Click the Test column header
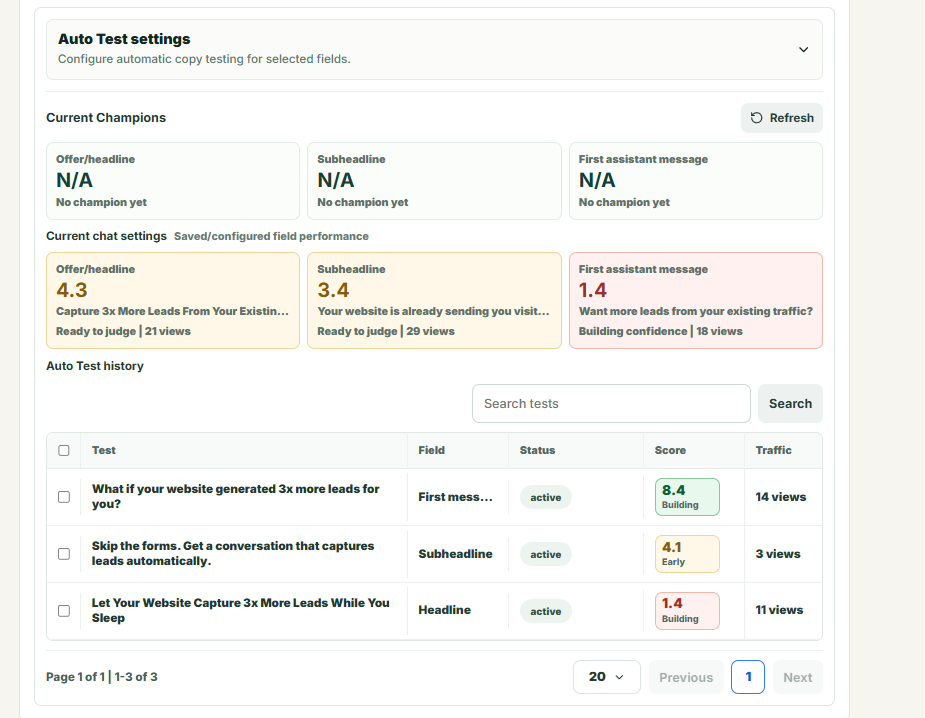 click(x=104, y=450)
